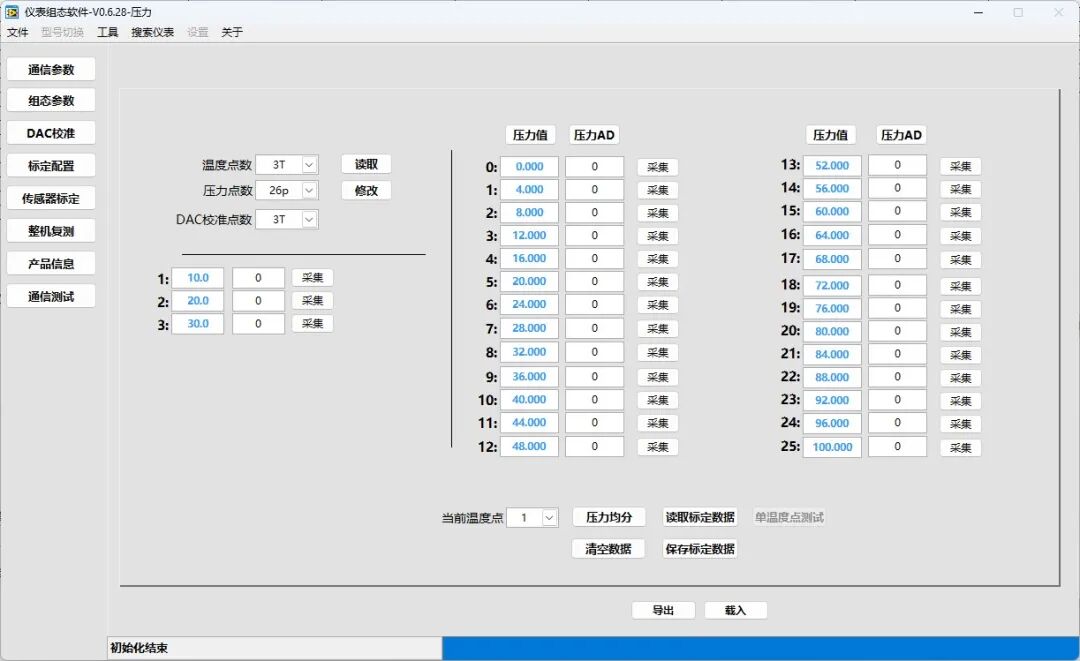Open the 整机复测 panel
The height and width of the screenshot is (661, 1080).
coord(50,230)
